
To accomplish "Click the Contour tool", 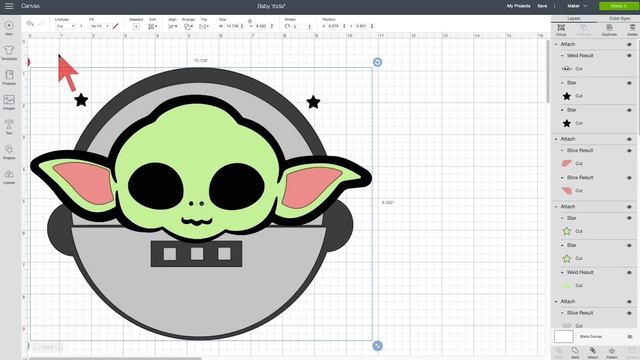I will click(632, 353).
